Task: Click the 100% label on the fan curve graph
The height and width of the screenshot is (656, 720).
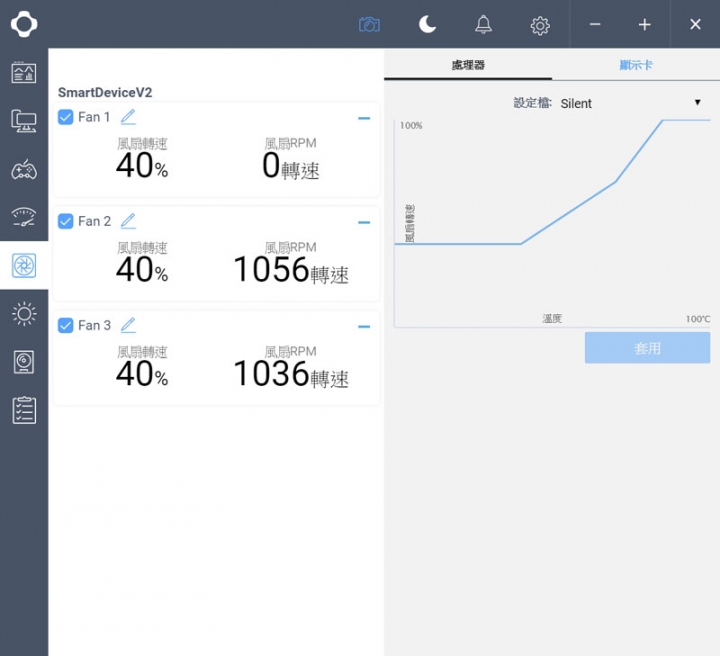Action: pyautogui.click(x=411, y=125)
